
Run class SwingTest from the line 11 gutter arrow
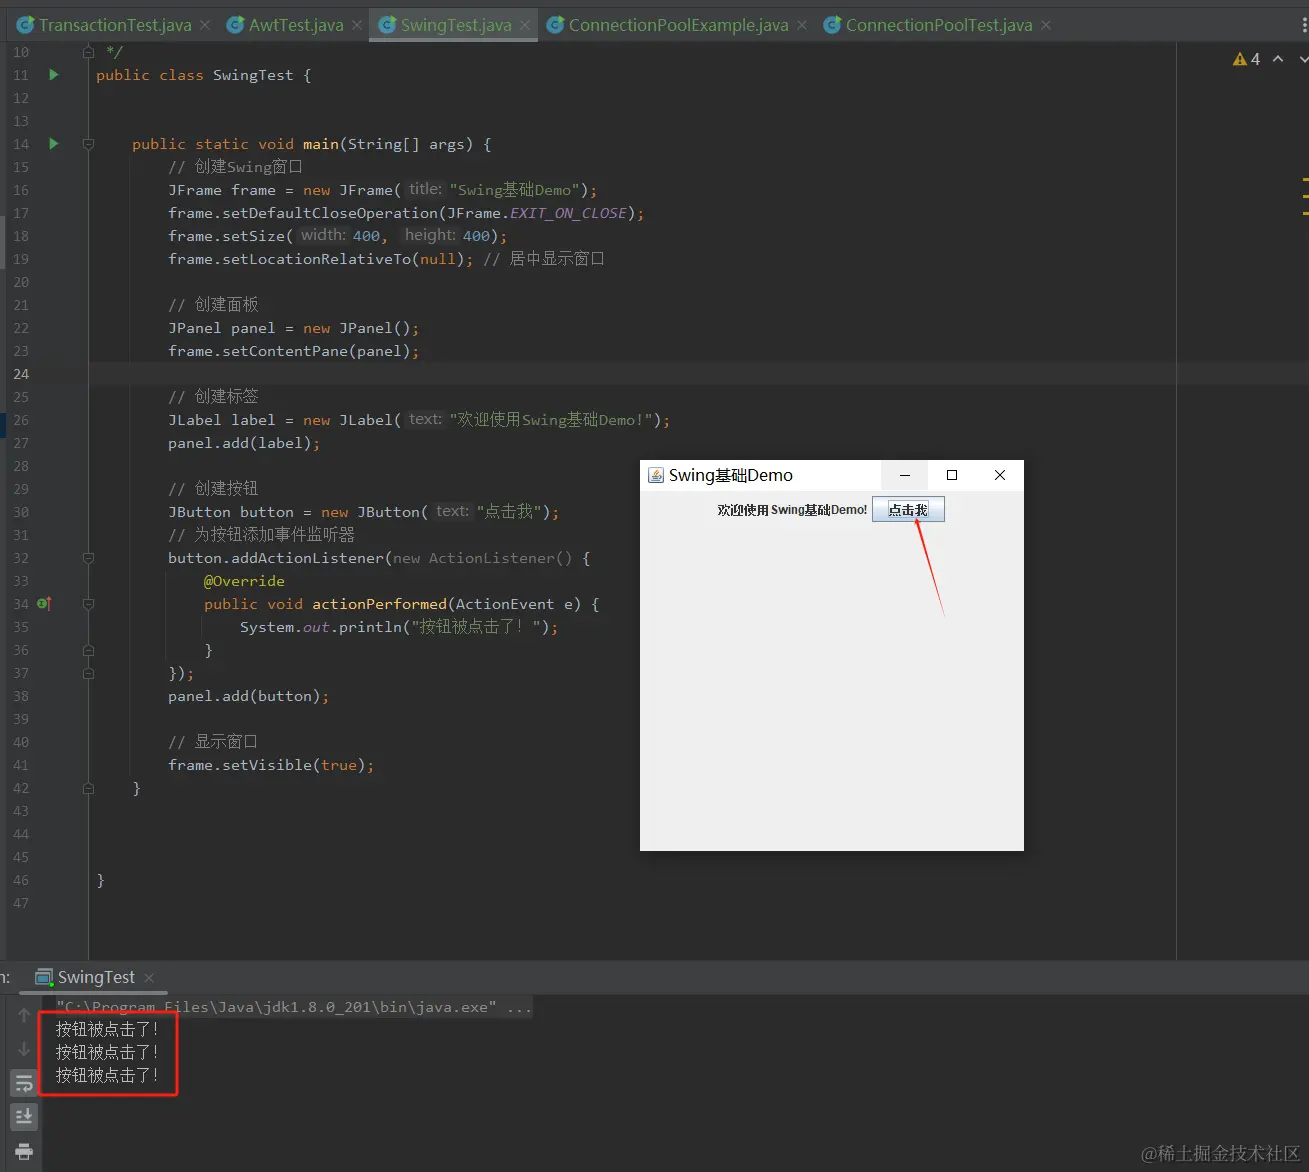click(x=54, y=75)
